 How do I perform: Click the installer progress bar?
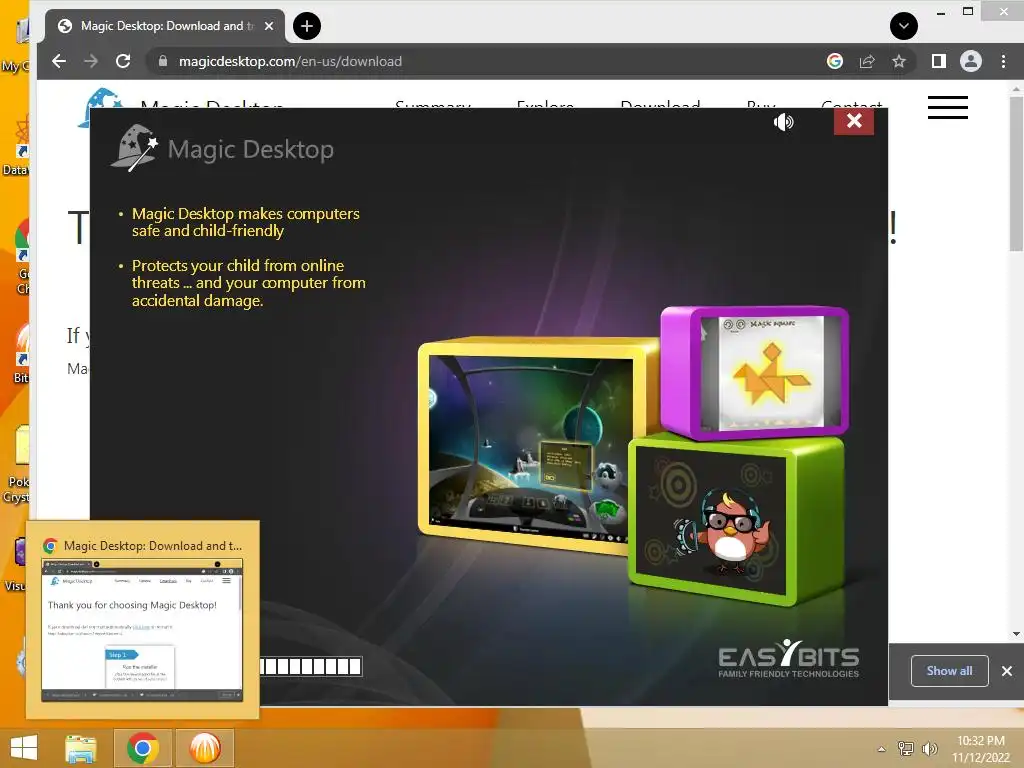pyautogui.click(x=311, y=666)
